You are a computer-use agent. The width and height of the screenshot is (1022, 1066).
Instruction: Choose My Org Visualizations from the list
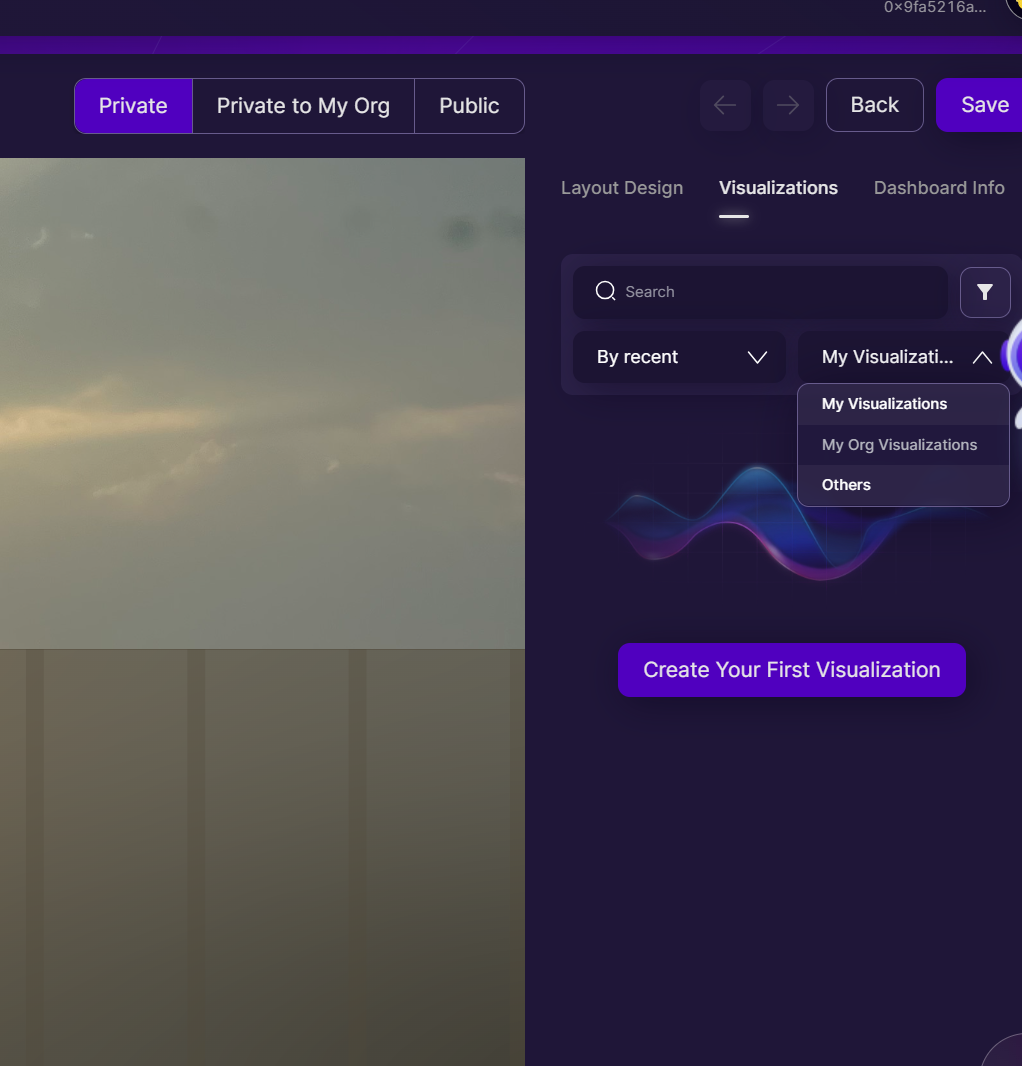click(903, 445)
